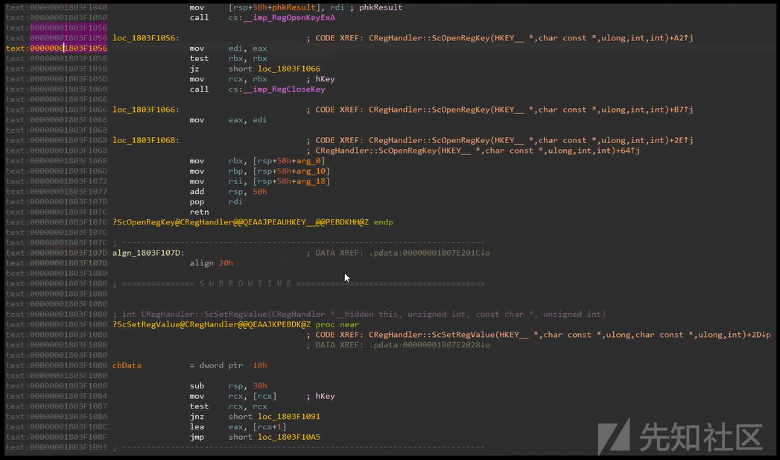Screen dimensions: 780x460
Task: Select the 'mov eax, edi' instruction
Action: [x=228, y=120]
